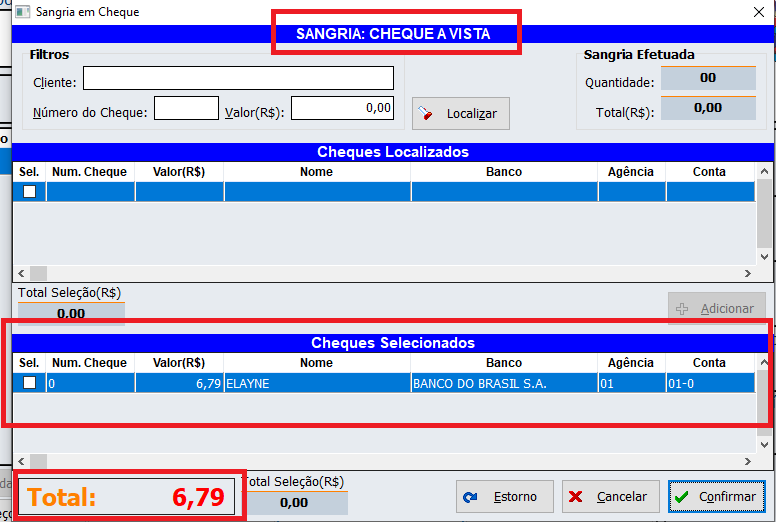Image resolution: width=776 pixels, height=522 pixels.
Task: Close the Sangria em Cheque window
Action: (x=757, y=12)
